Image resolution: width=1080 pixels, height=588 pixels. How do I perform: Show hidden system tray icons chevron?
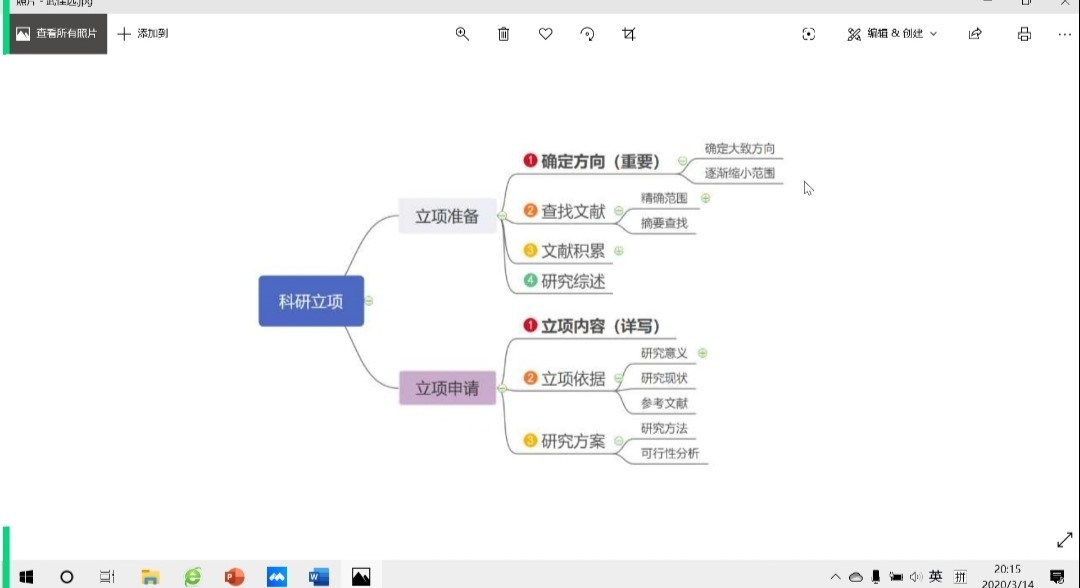(x=836, y=577)
